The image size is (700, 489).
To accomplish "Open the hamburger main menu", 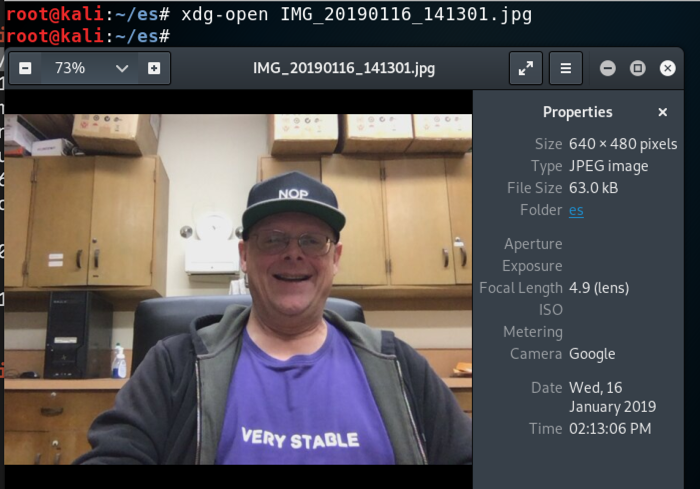I will coord(566,68).
